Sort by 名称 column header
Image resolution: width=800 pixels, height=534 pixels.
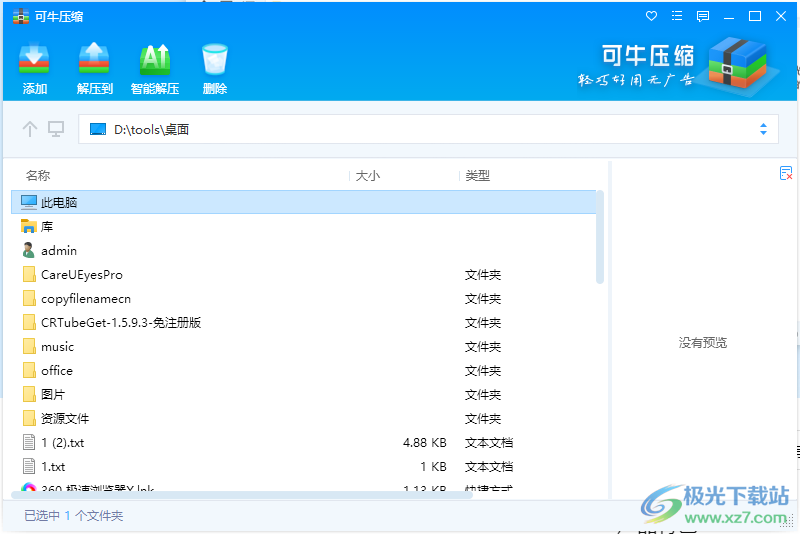pos(38,175)
